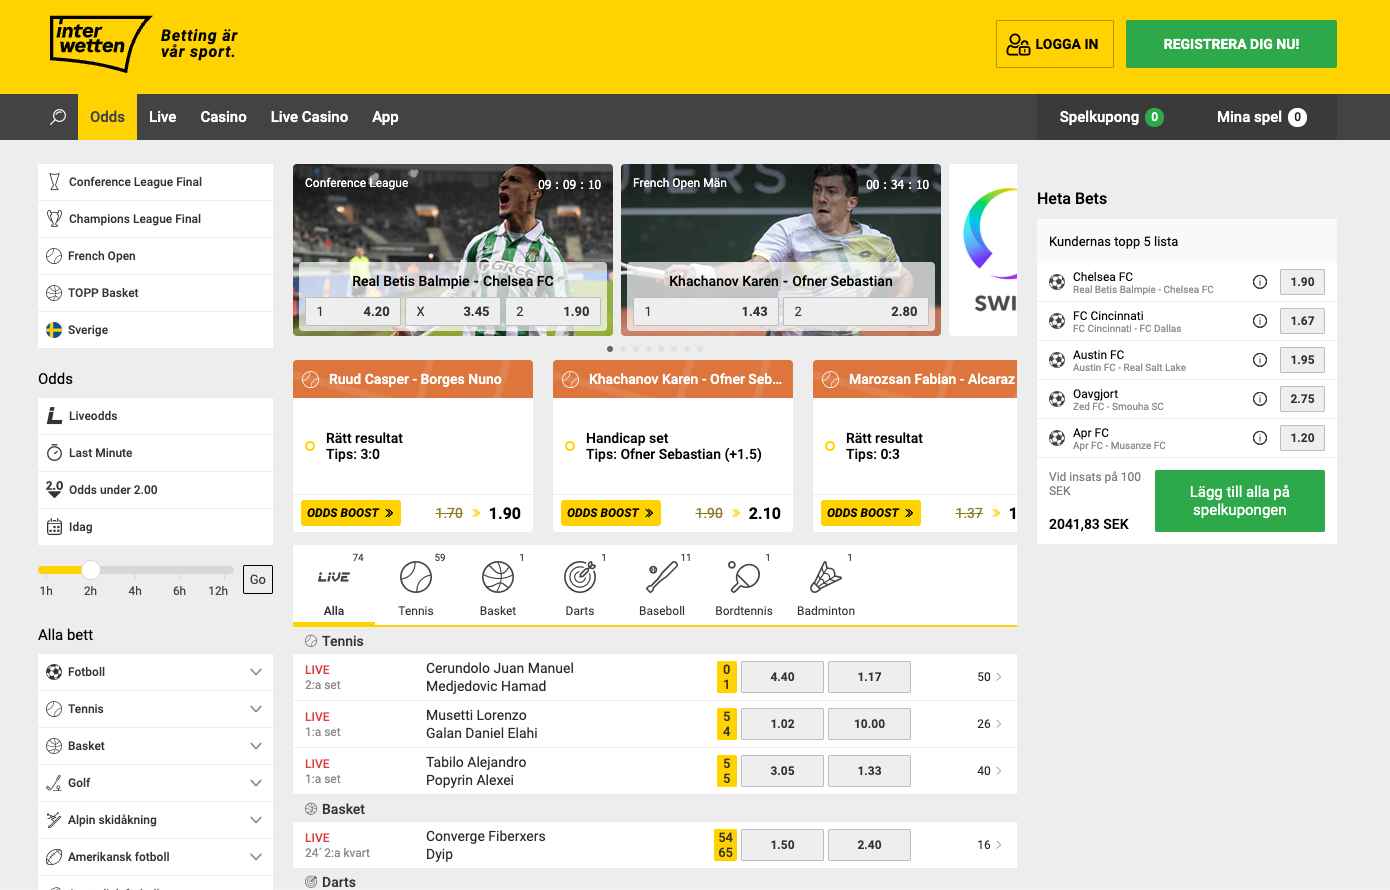
Task: Open Liveodds from sidebar
Action: point(155,416)
